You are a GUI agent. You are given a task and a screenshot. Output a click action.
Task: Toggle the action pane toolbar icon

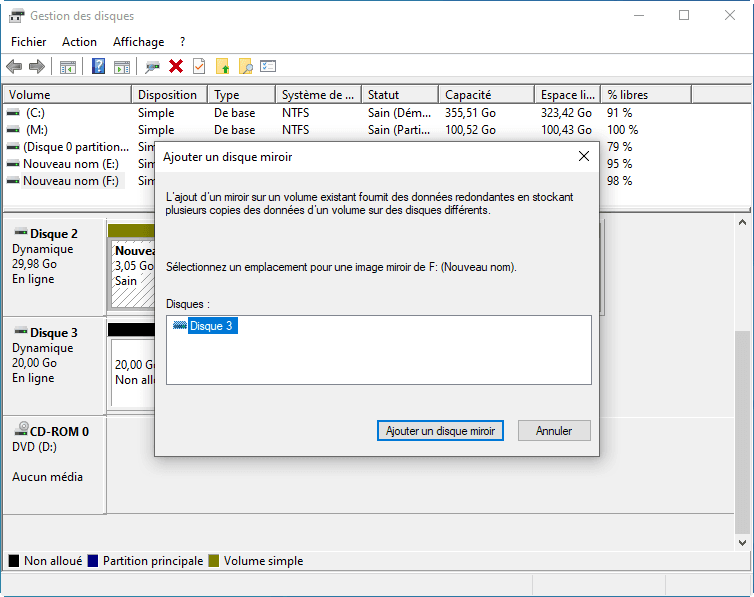122,67
